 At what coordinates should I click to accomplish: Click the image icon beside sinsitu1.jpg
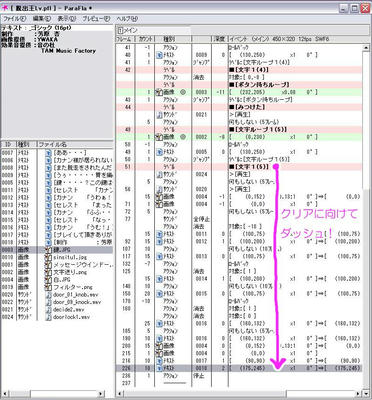point(48,257)
